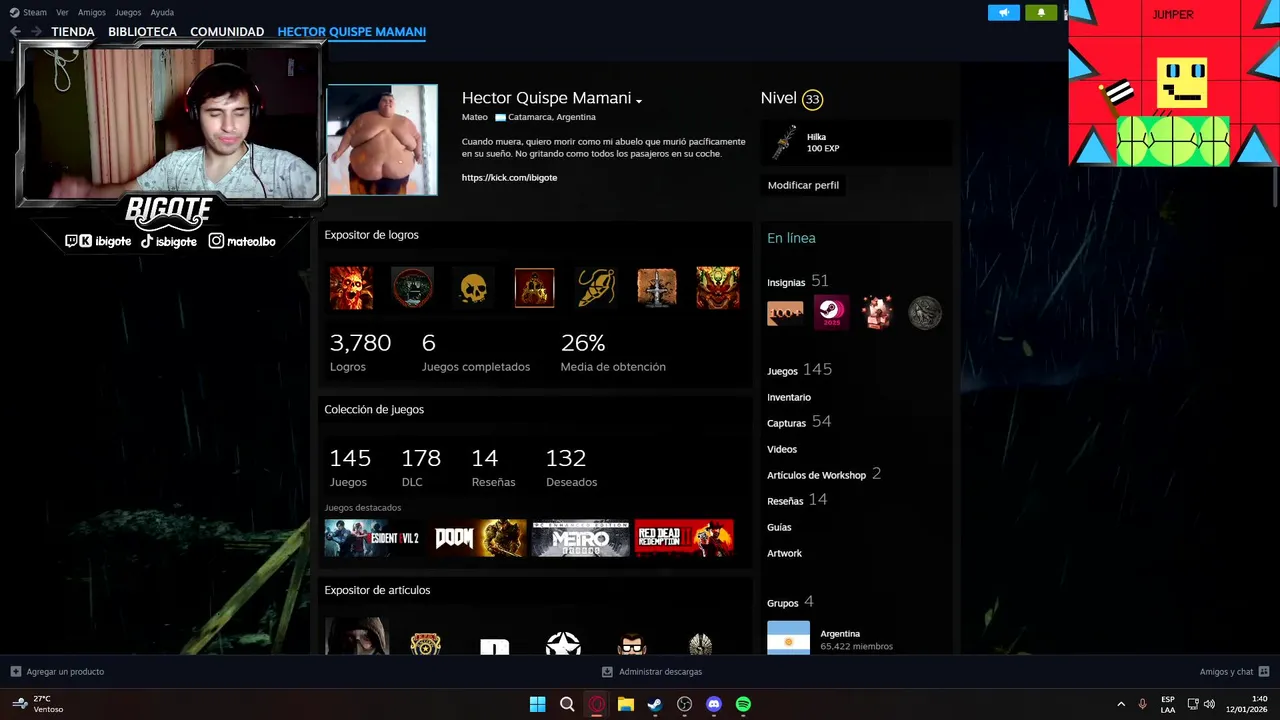Select the pink creature badge
This screenshot has width=1280, height=720.
click(878, 313)
